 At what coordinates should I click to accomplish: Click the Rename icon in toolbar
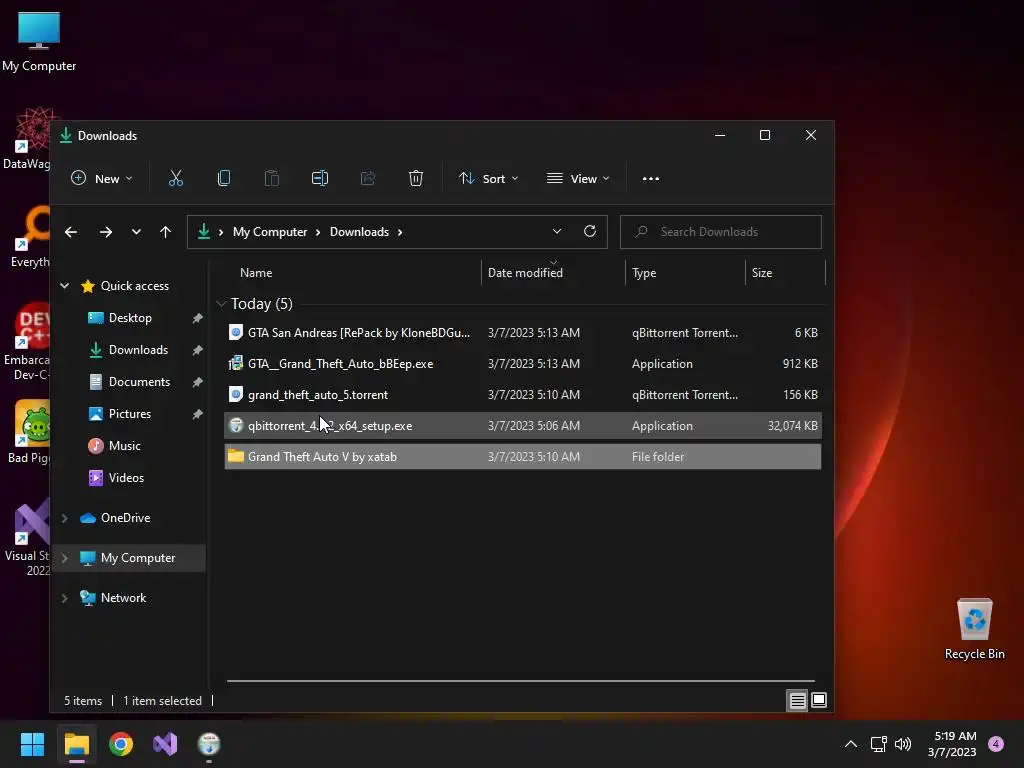[x=319, y=178]
